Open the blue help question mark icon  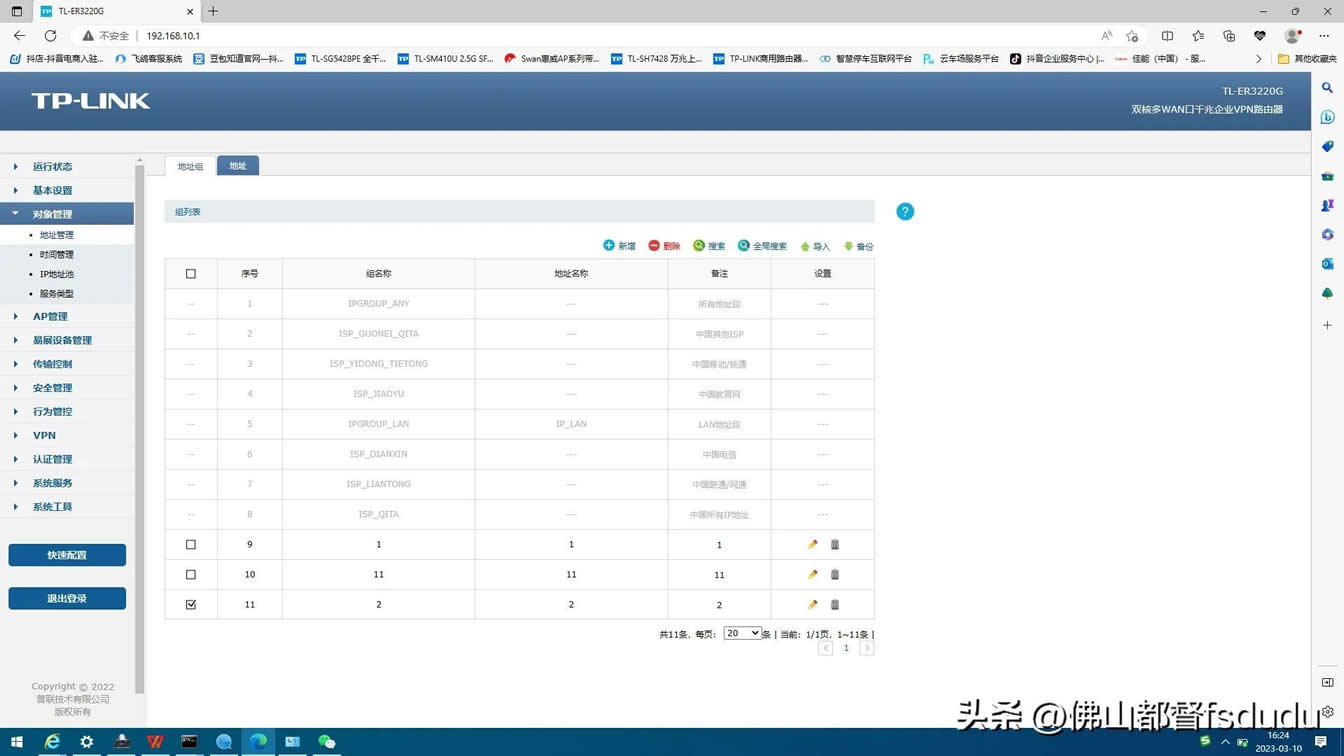click(x=905, y=212)
